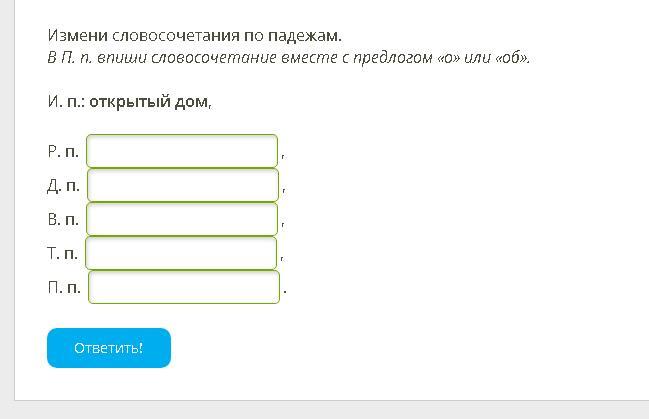The height and width of the screenshot is (419, 649).
Task: Click the period after П. п. field
Action: [285, 292]
